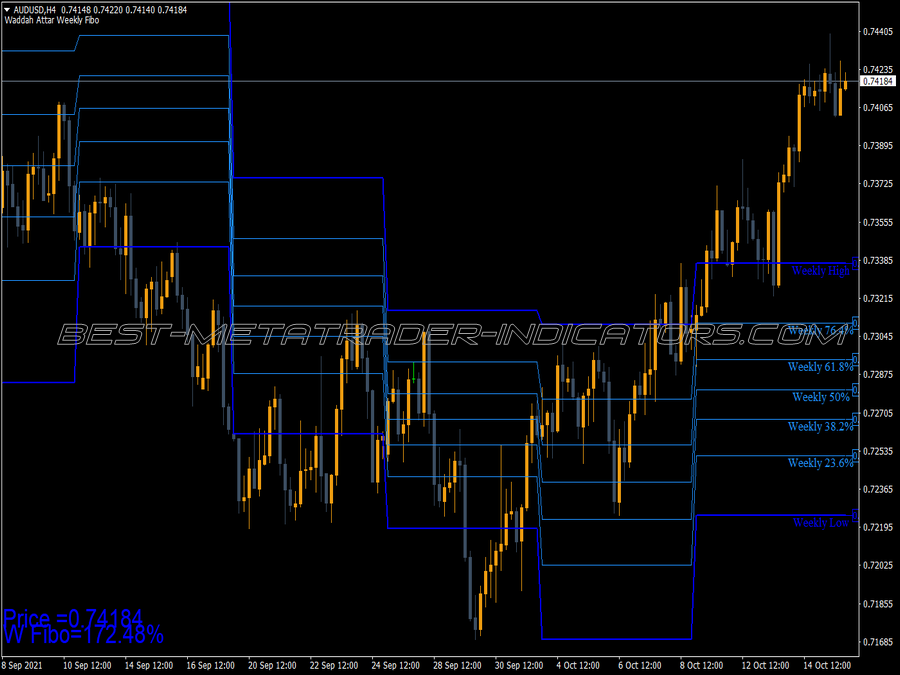Viewport: 900px width, 675px height.
Task: Select the 0.73385 value on the price scale
Action: coord(878,261)
